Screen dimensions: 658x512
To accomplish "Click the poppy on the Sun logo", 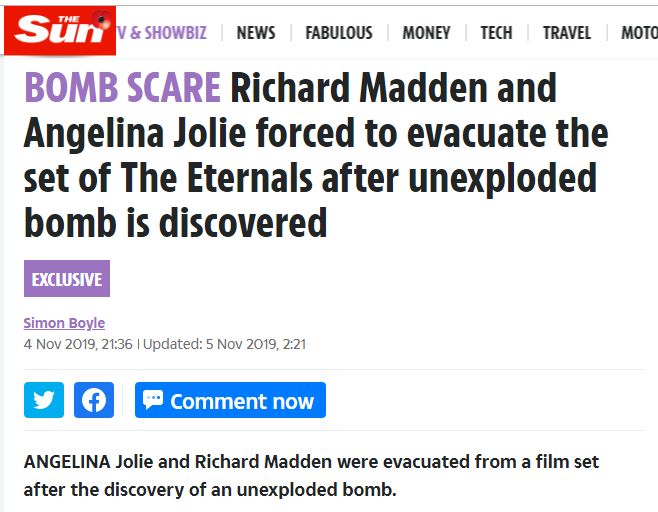I will pos(102,19).
